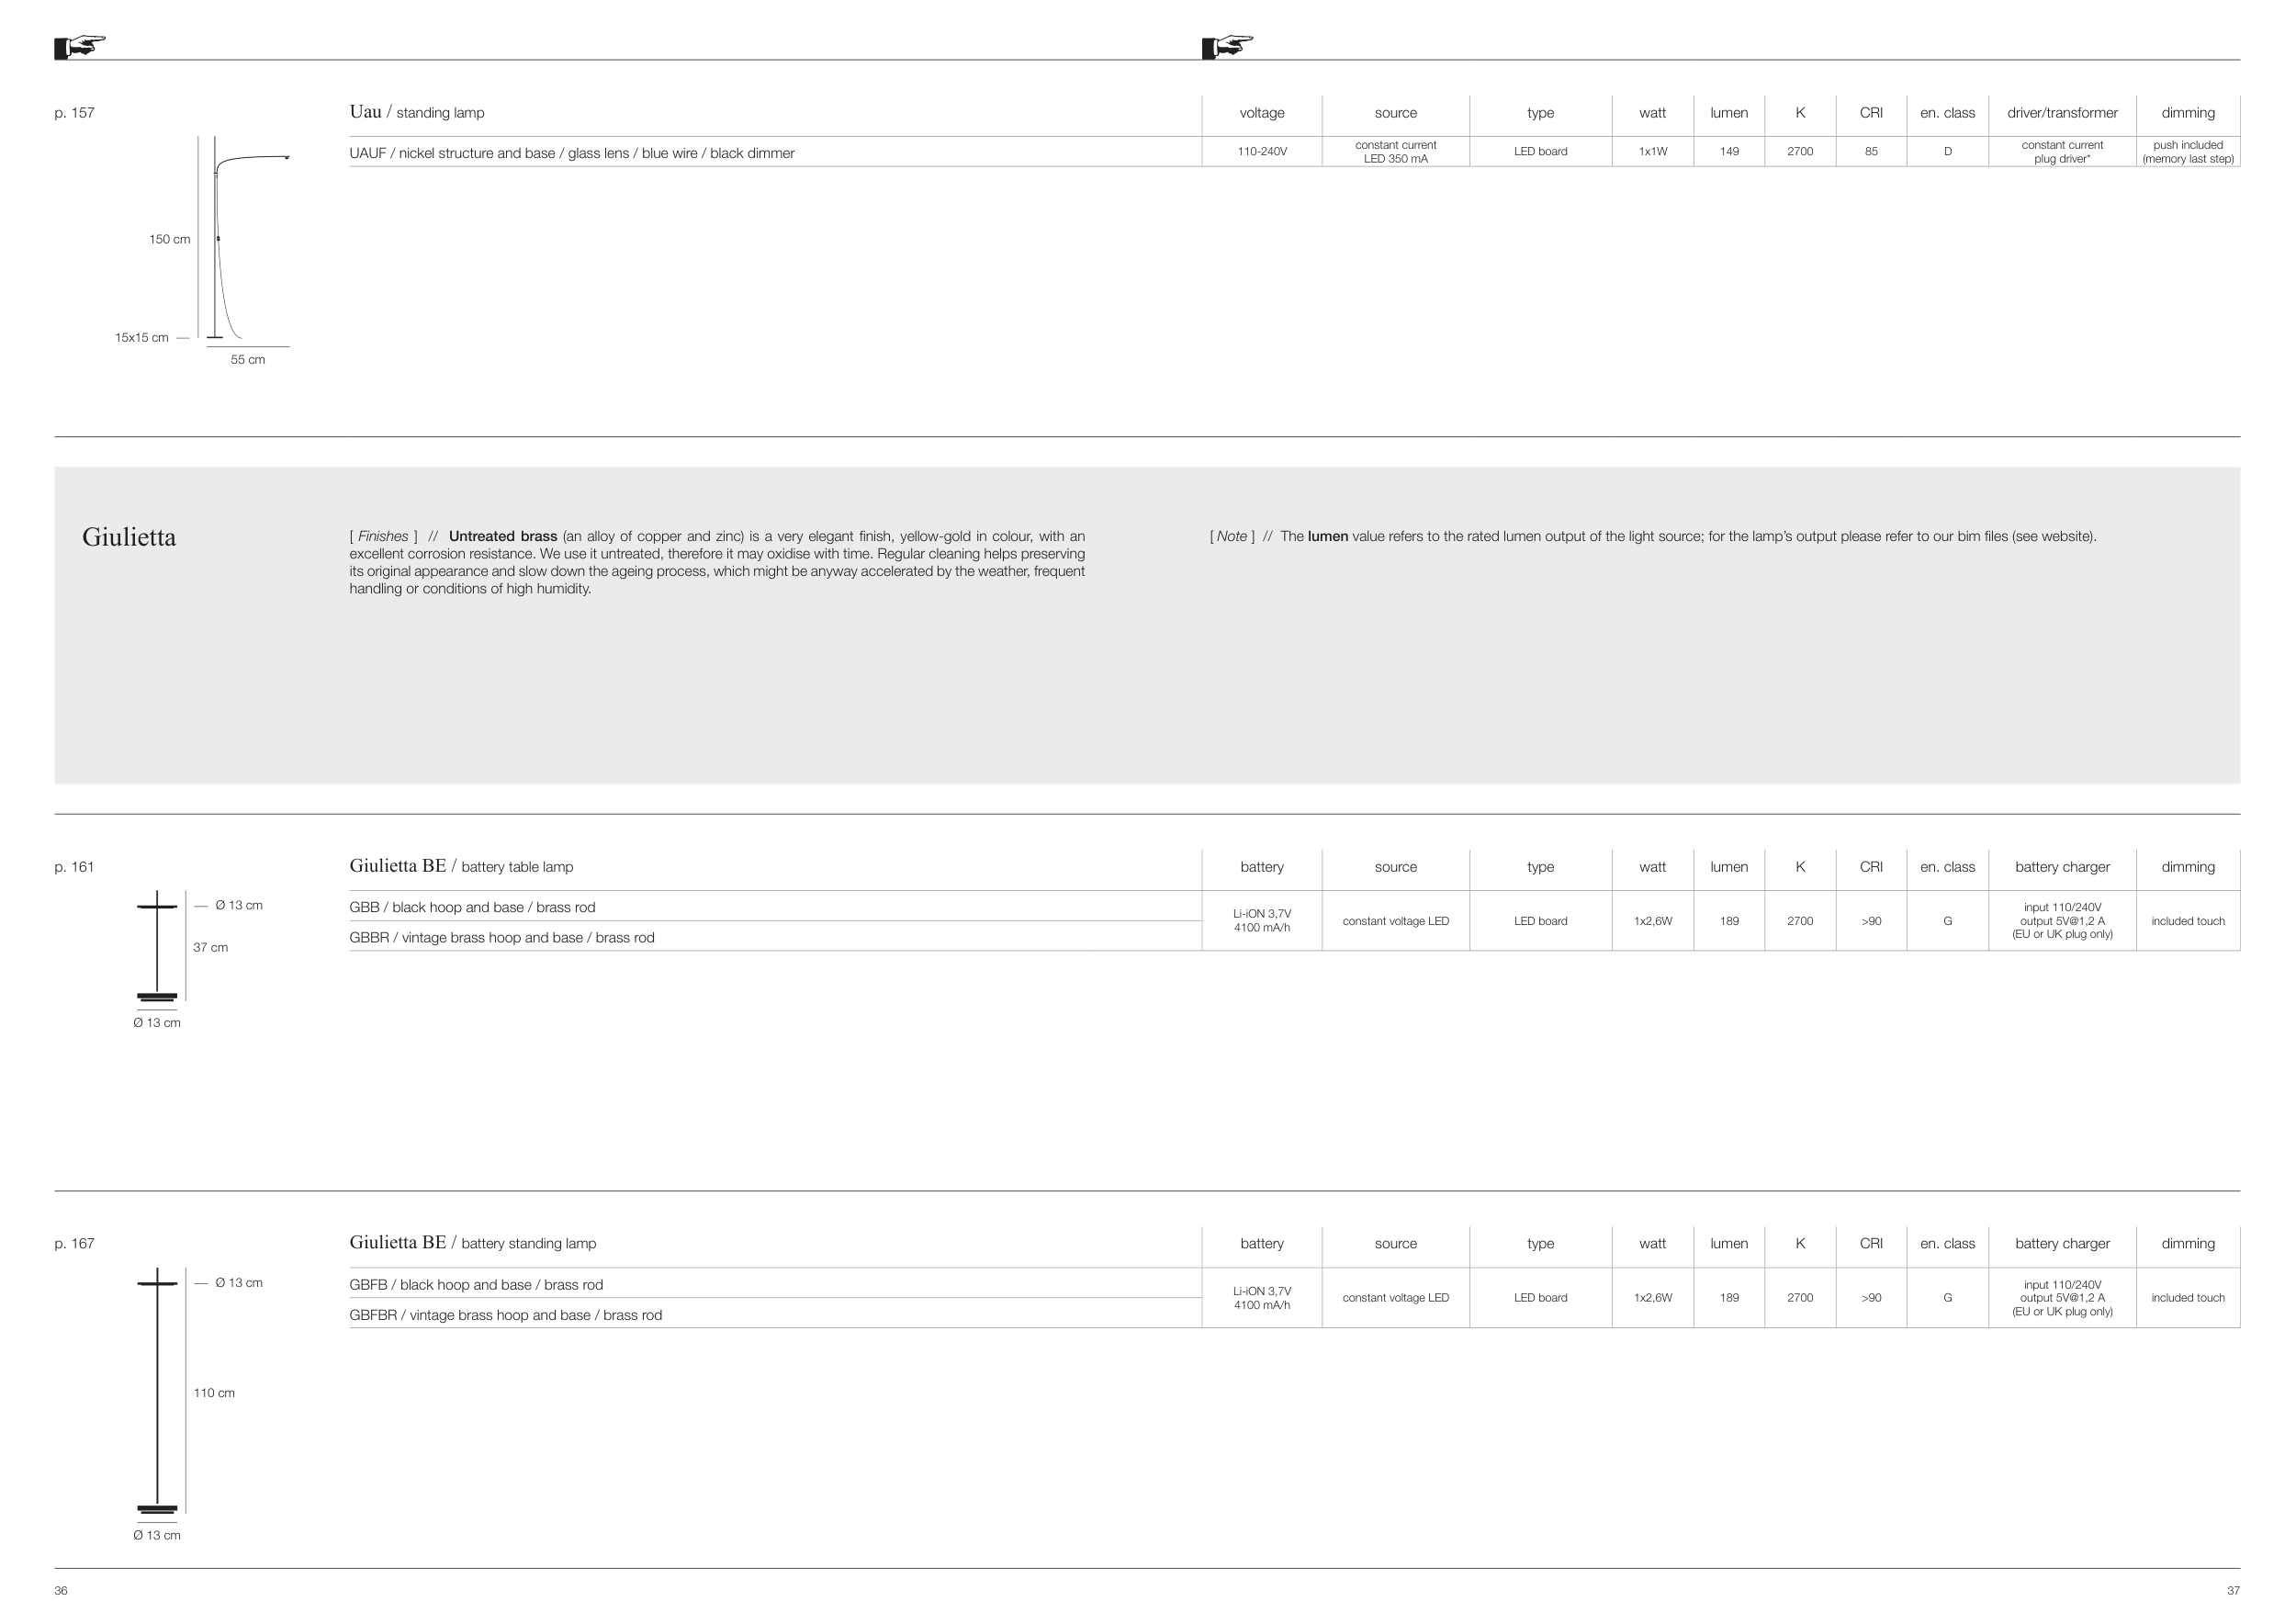This screenshot has height=1624, width=2296.
Task: Click the p. 157 page reference
Action: pos(74,112)
